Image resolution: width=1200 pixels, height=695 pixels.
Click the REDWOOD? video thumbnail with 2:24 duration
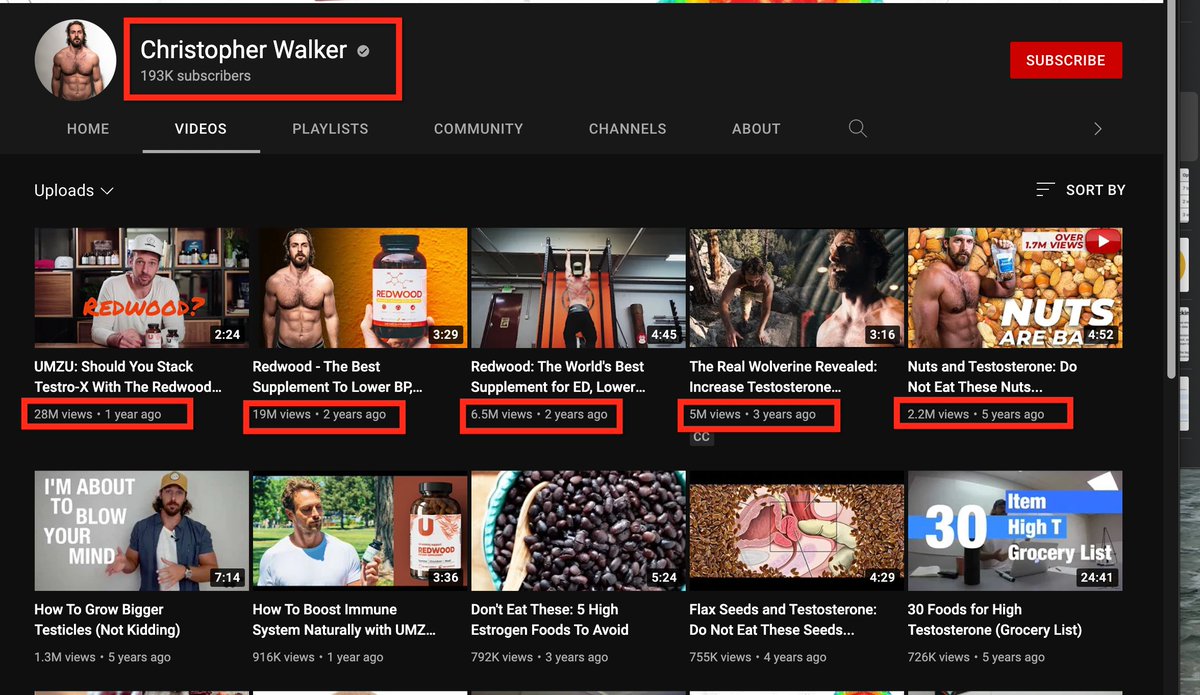pos(141,288)
